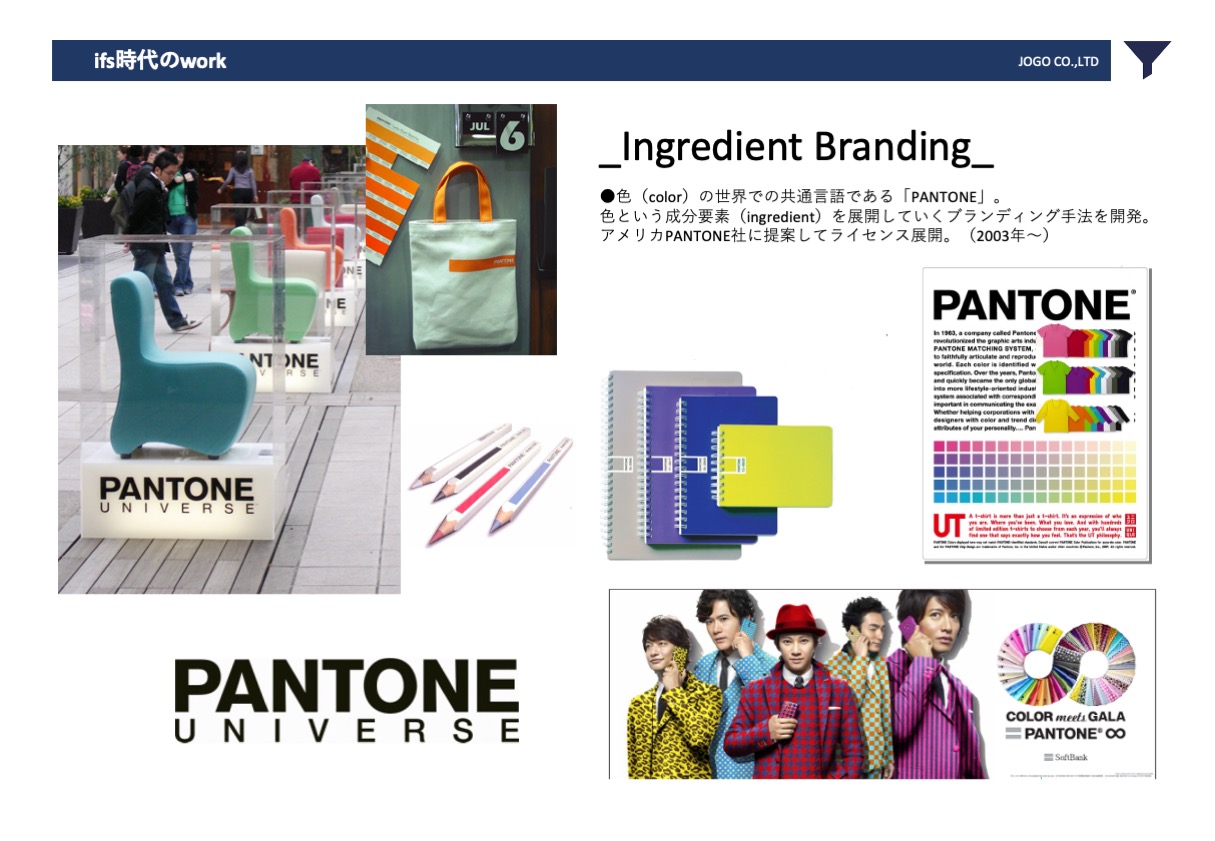This screenshot has height=841, width=1215.
Task: Click the turquoise chair in display case
Action: click(180, 365)
